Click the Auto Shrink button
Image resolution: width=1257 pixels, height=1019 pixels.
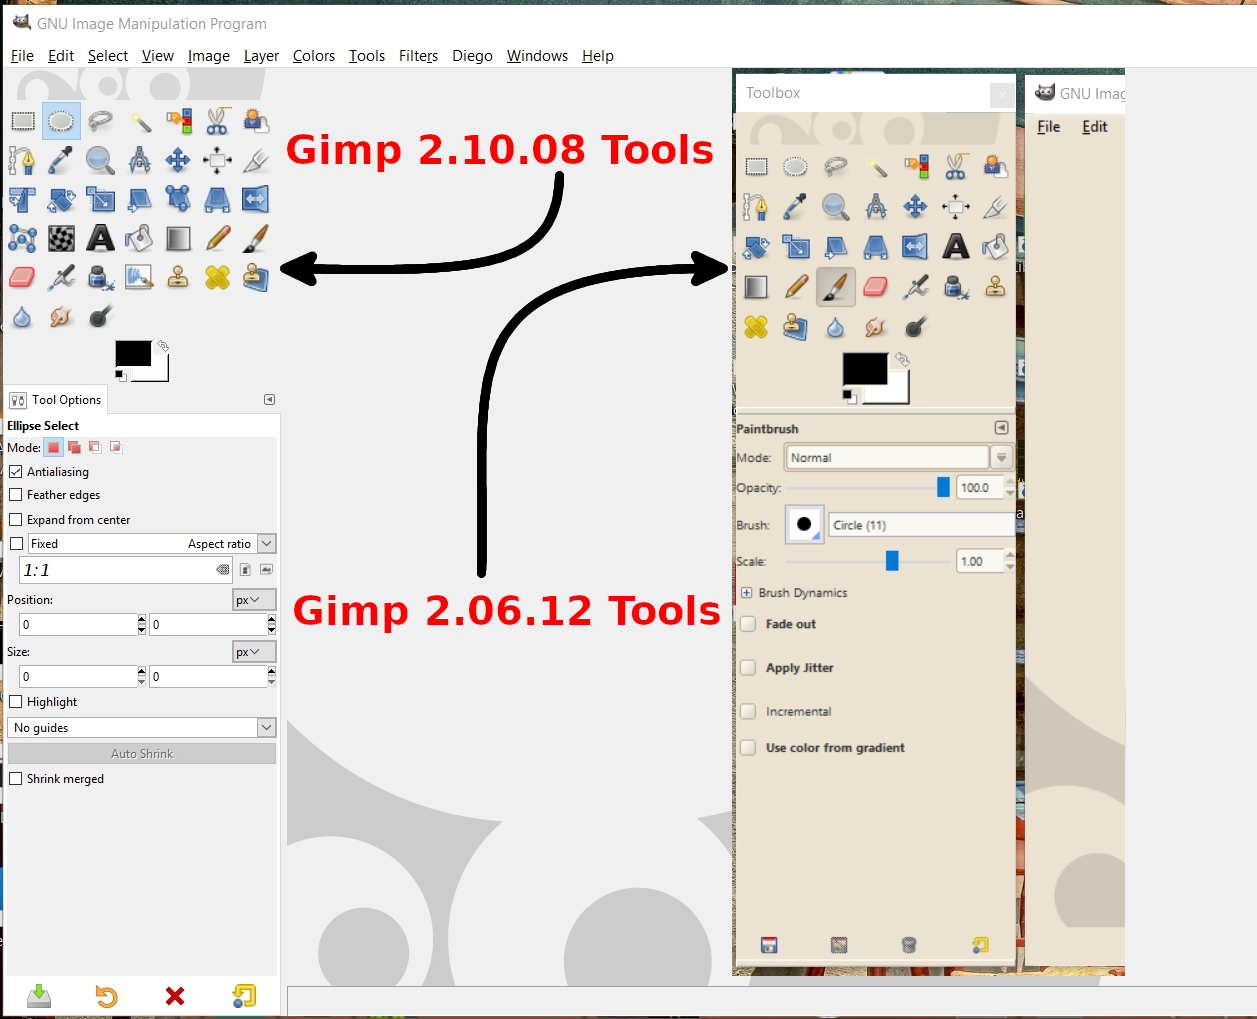coord(142,753)
